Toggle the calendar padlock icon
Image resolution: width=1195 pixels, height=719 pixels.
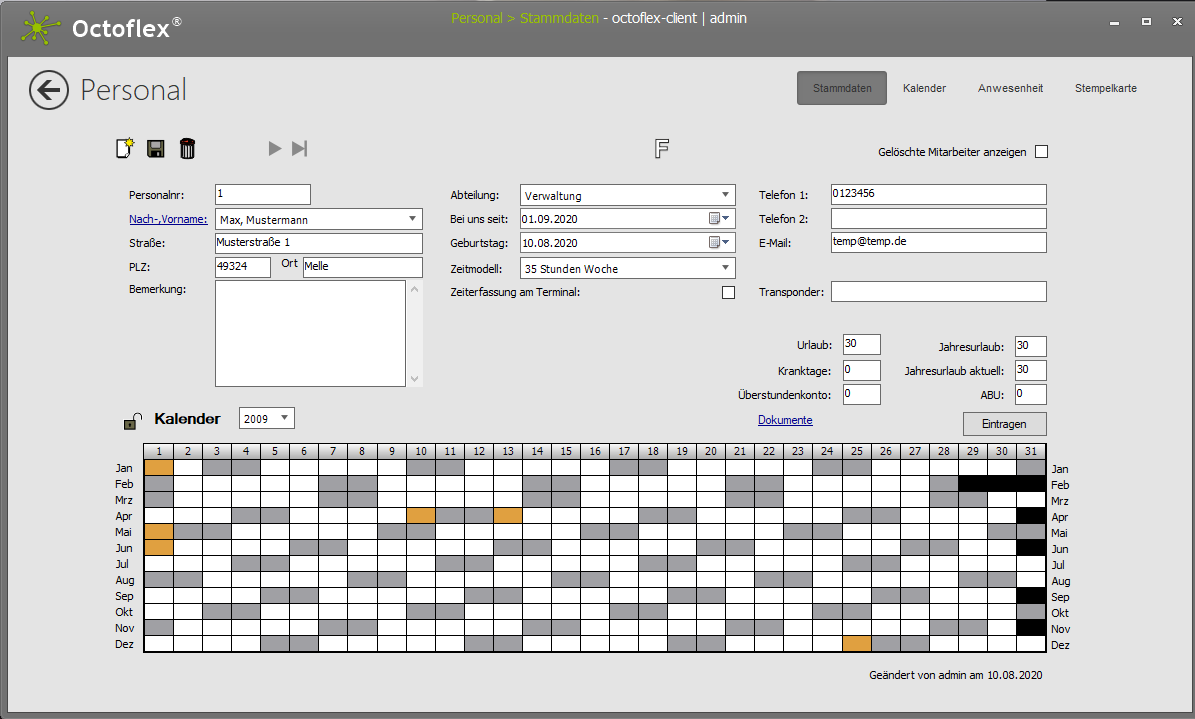click(131, 422)
